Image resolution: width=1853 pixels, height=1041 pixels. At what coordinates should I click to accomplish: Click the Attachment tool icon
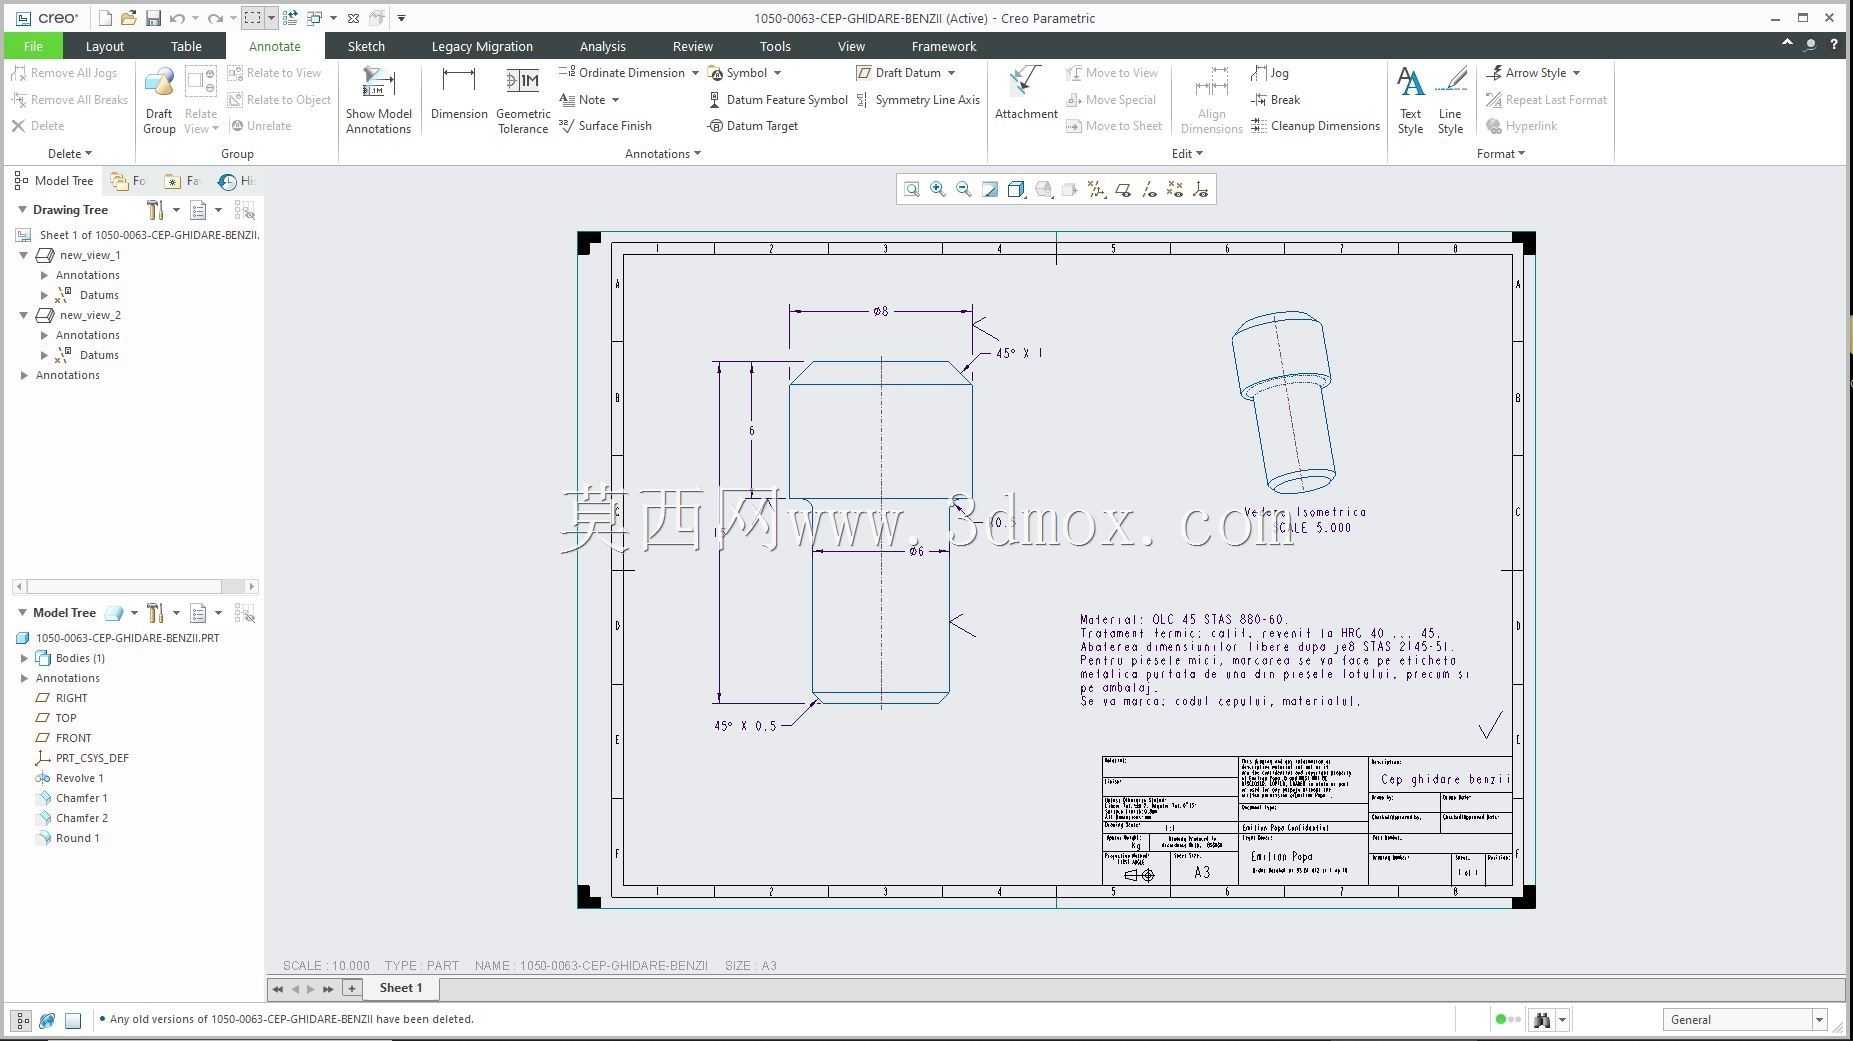pyautogui.click(x=1026, y=93)
